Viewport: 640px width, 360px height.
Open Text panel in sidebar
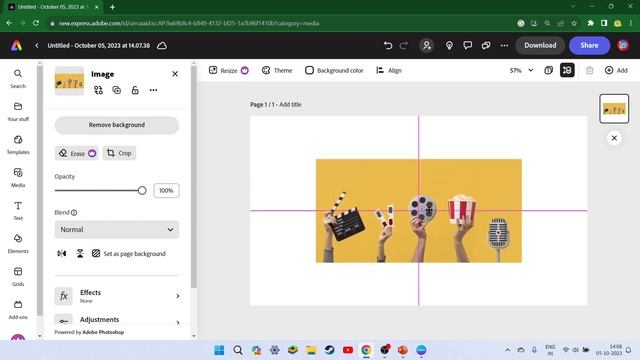tap(18, 211)
